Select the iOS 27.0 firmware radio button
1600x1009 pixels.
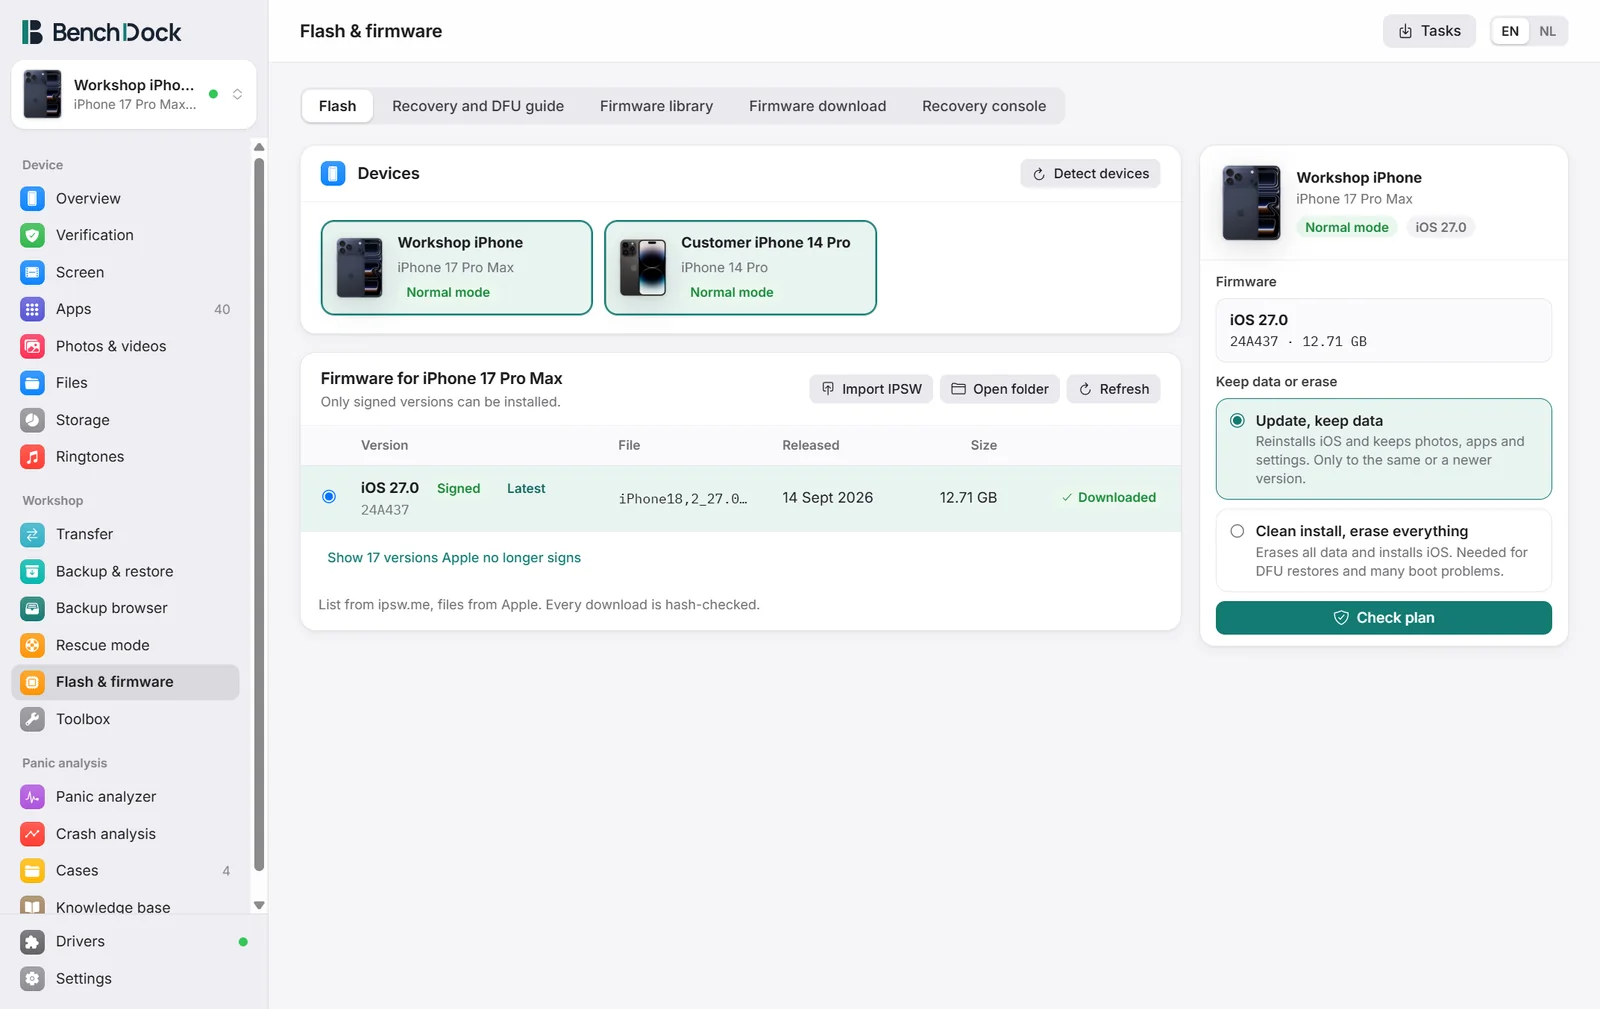[x=329, y=497]
